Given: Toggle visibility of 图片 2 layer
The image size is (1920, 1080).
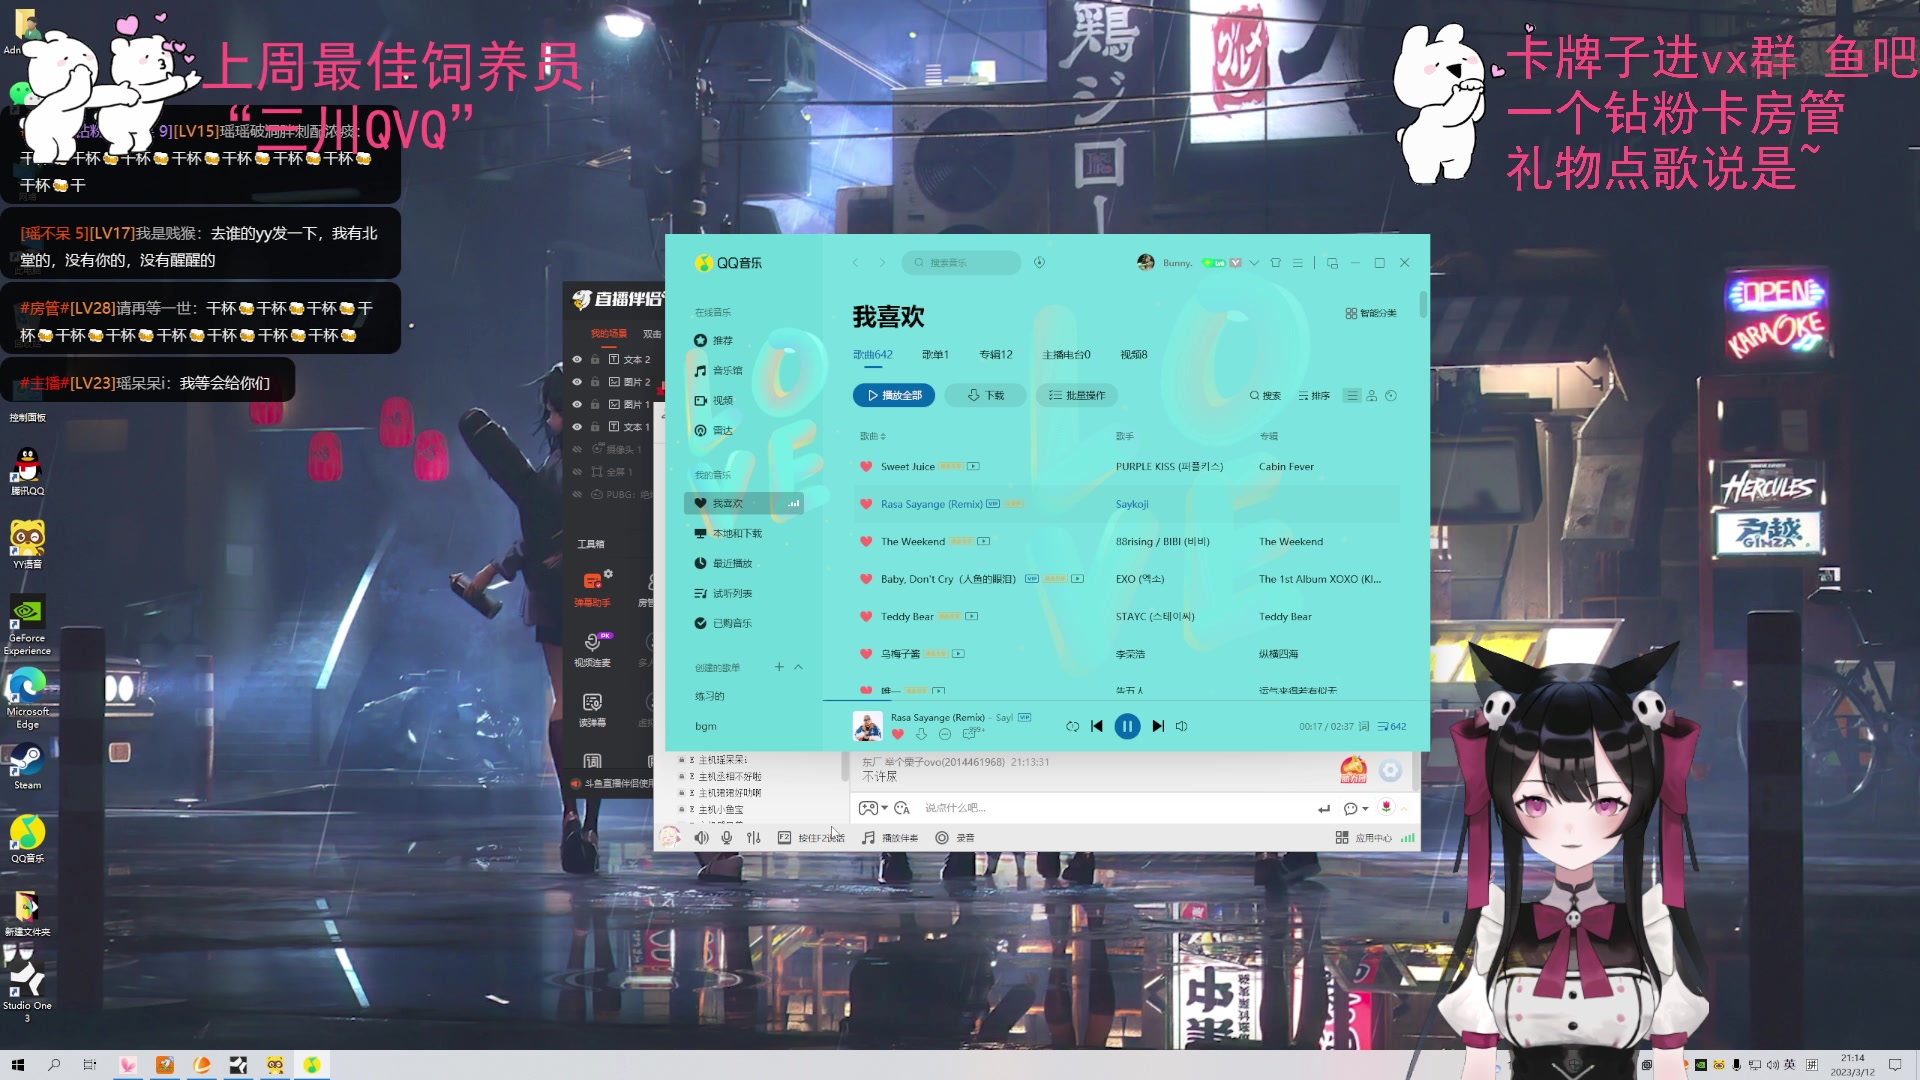Looking at the screenshot, I should pos(577,382).
